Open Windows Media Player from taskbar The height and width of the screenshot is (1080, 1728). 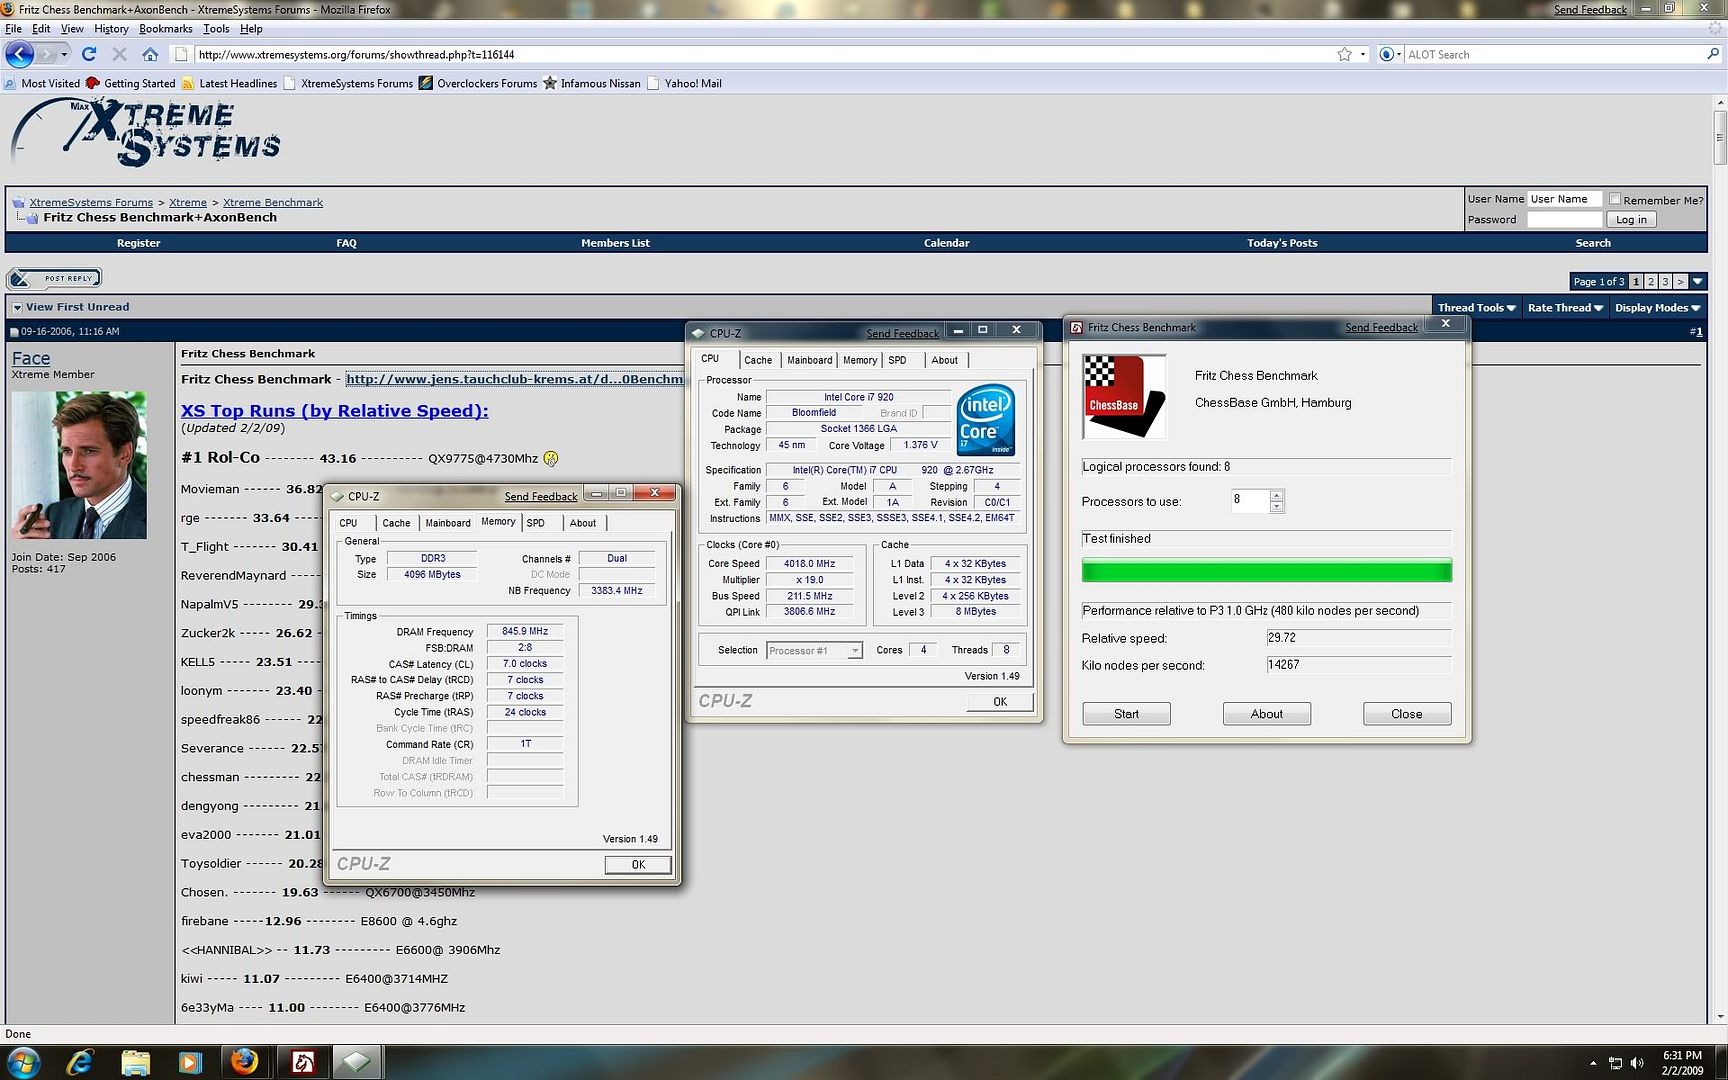coord(189,1062)
